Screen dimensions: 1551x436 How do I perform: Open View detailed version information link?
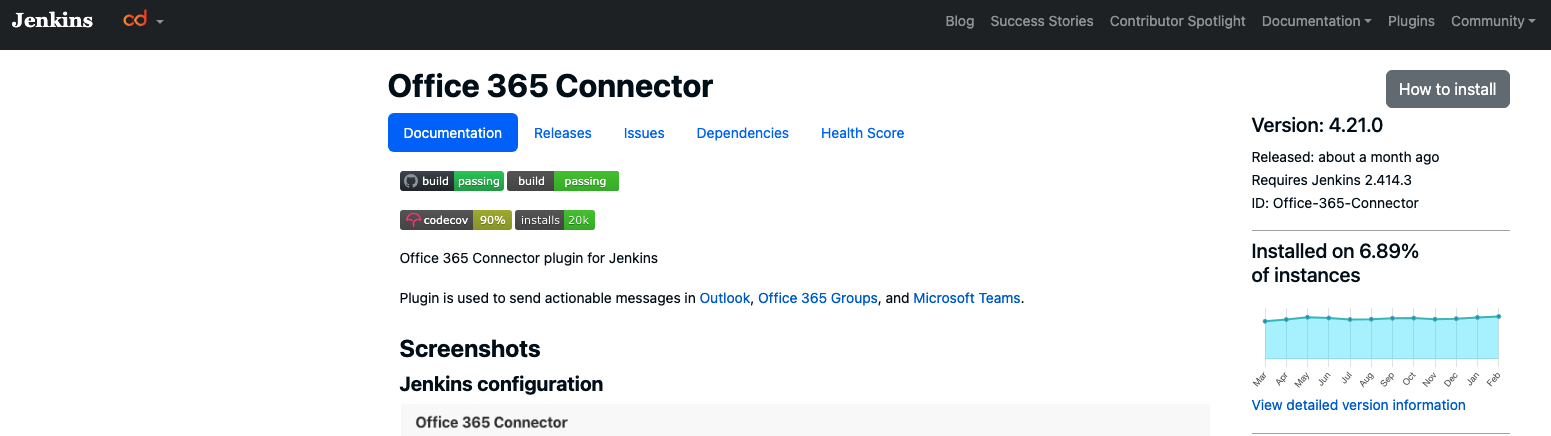(1358, 405)
